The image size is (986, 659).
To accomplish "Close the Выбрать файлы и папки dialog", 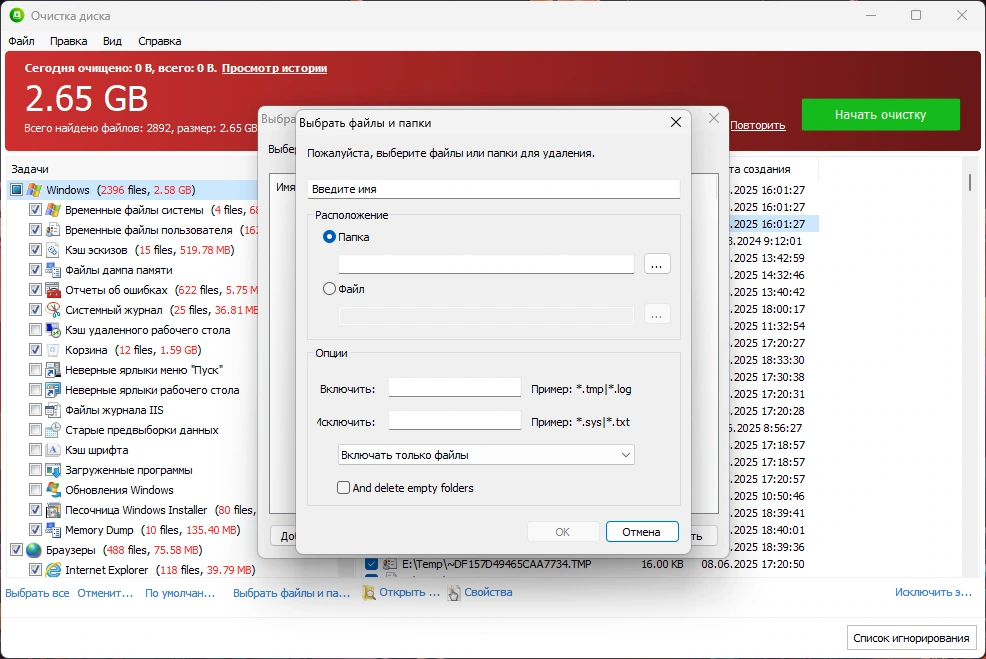I will pos(676,122).
